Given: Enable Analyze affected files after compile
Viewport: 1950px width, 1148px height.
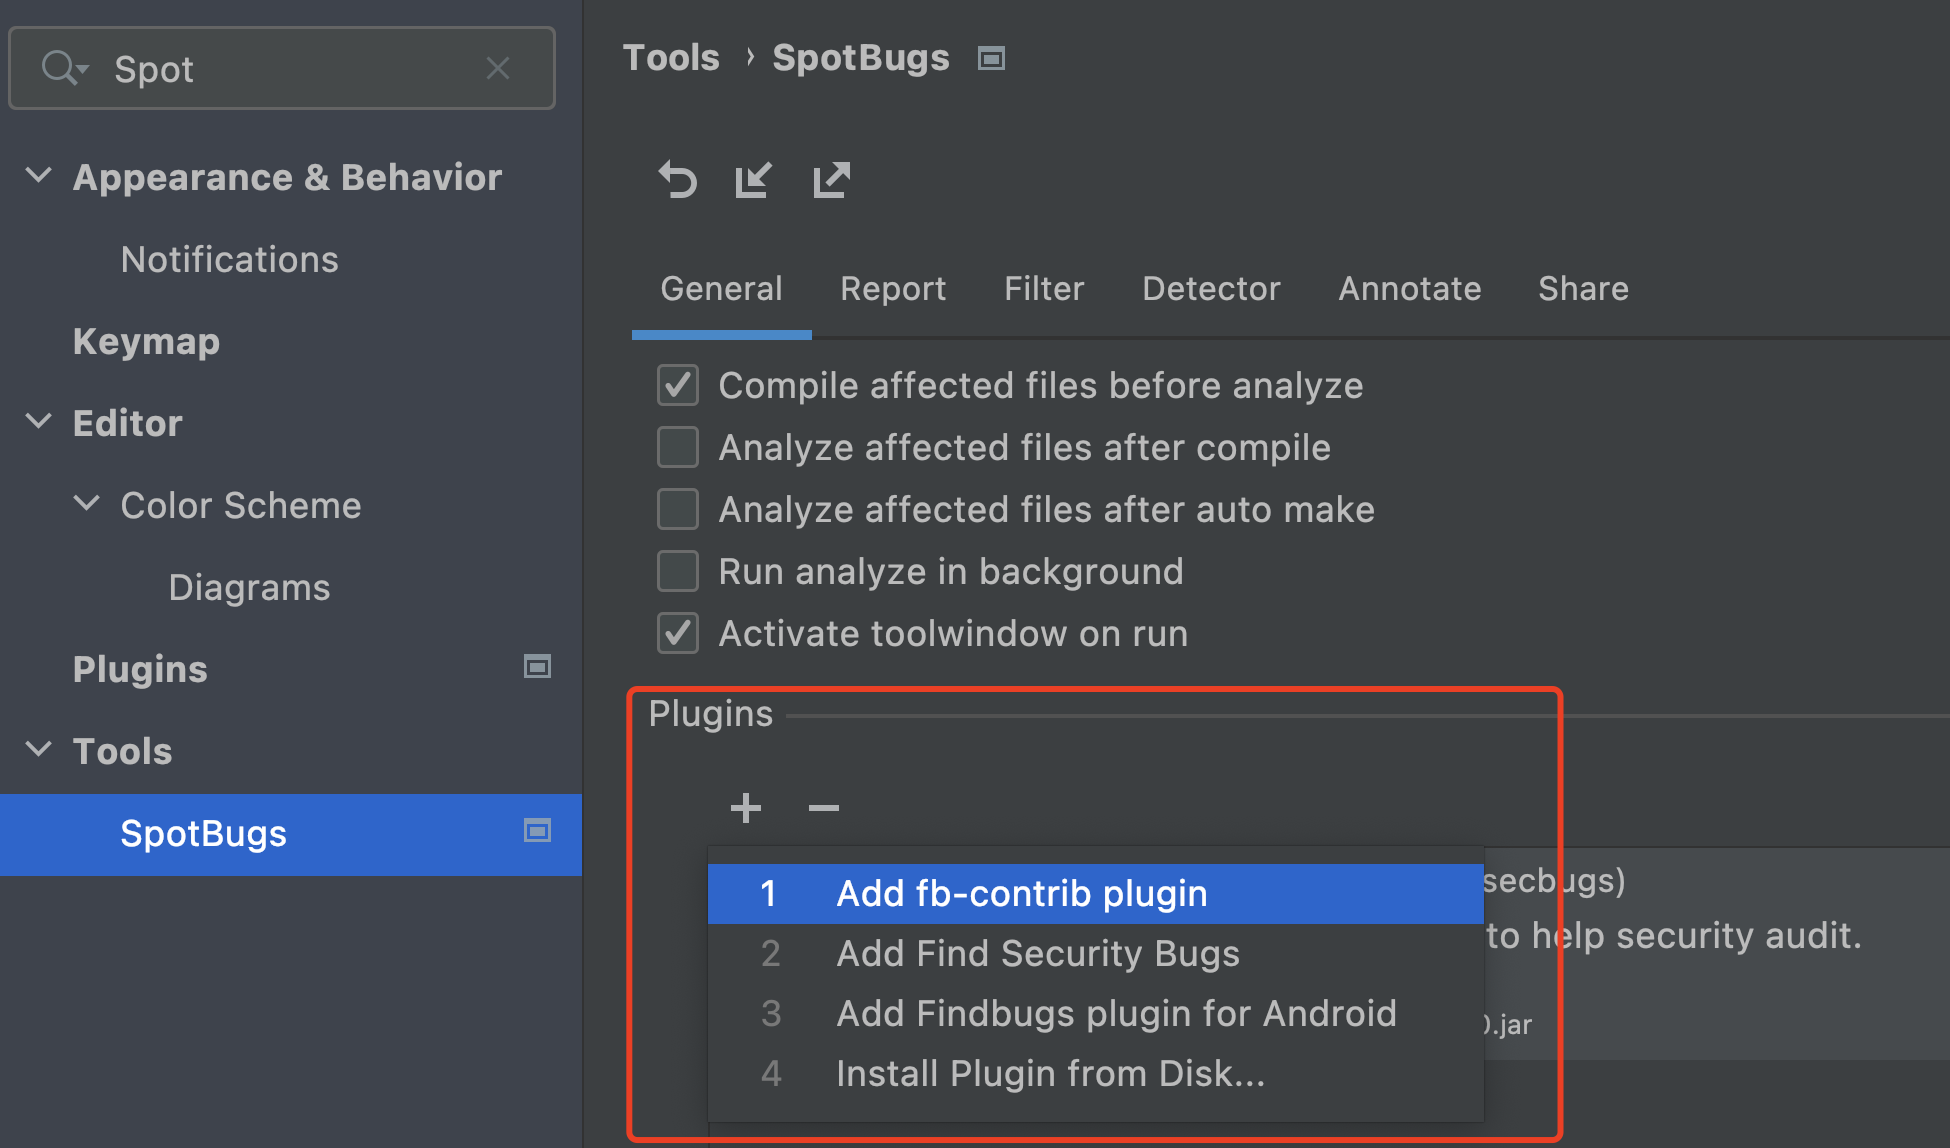Looking at the screenshot, I should coord(678,447).
